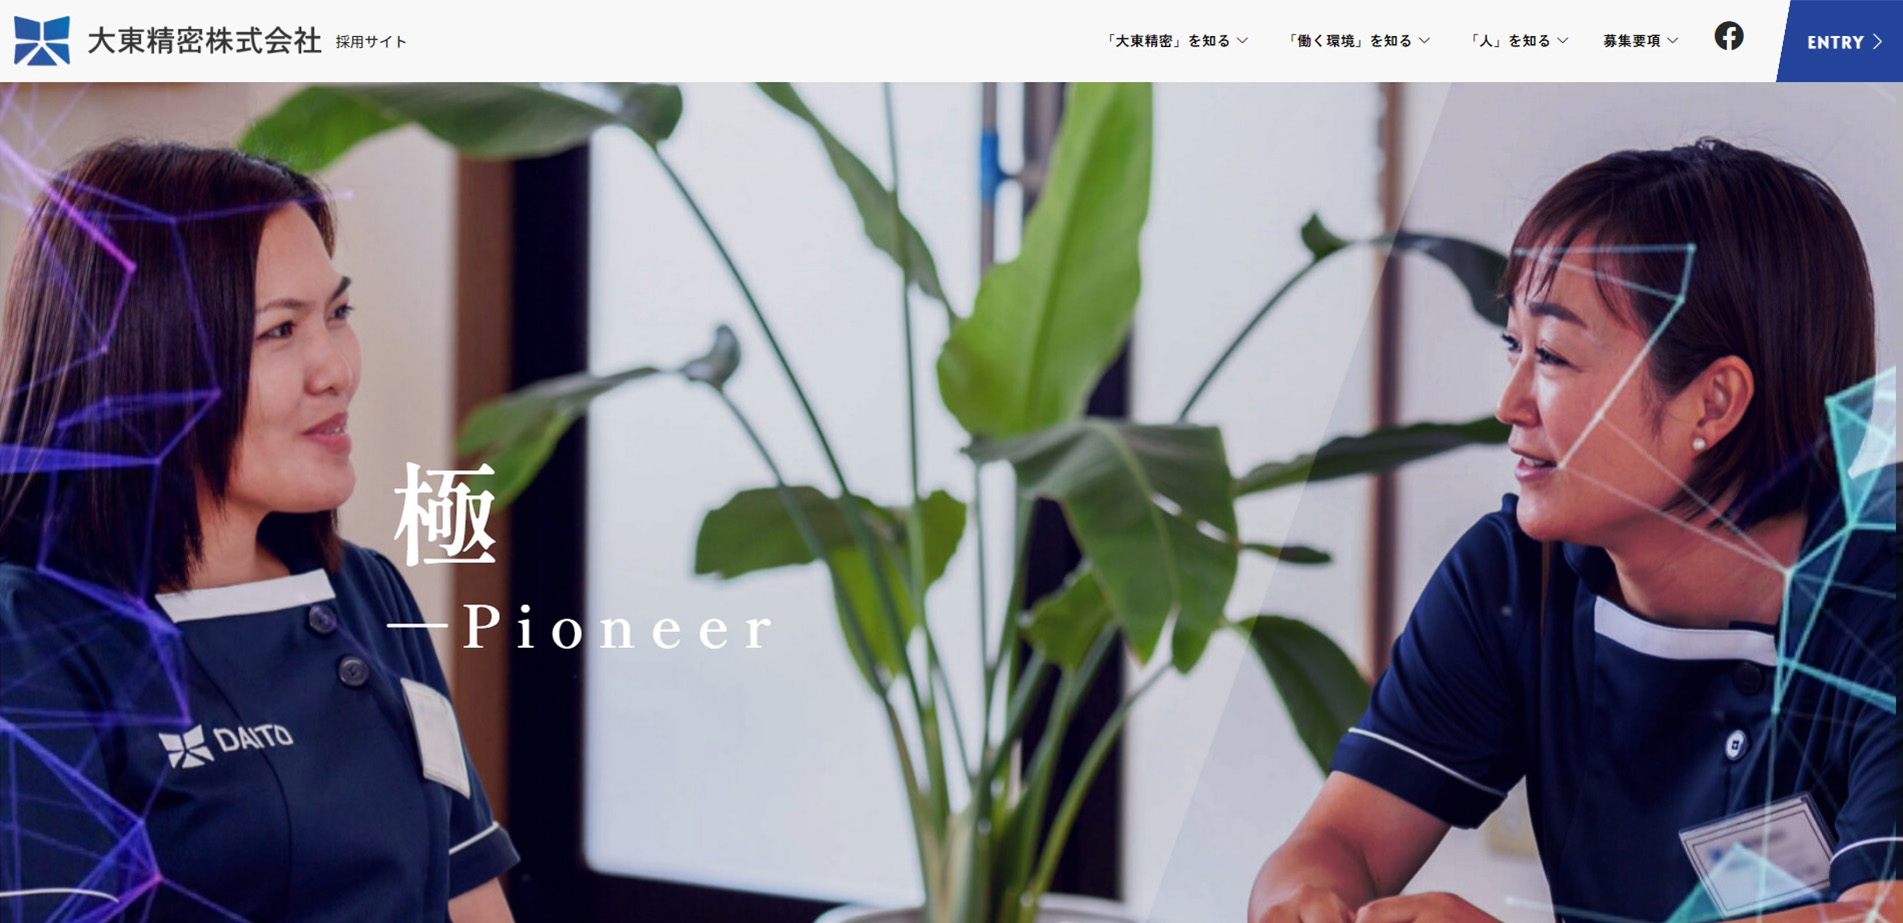This screenshot has height=923, width=1903.
Task: Click the 採用サイト label
Action: [x=371, y=42]
